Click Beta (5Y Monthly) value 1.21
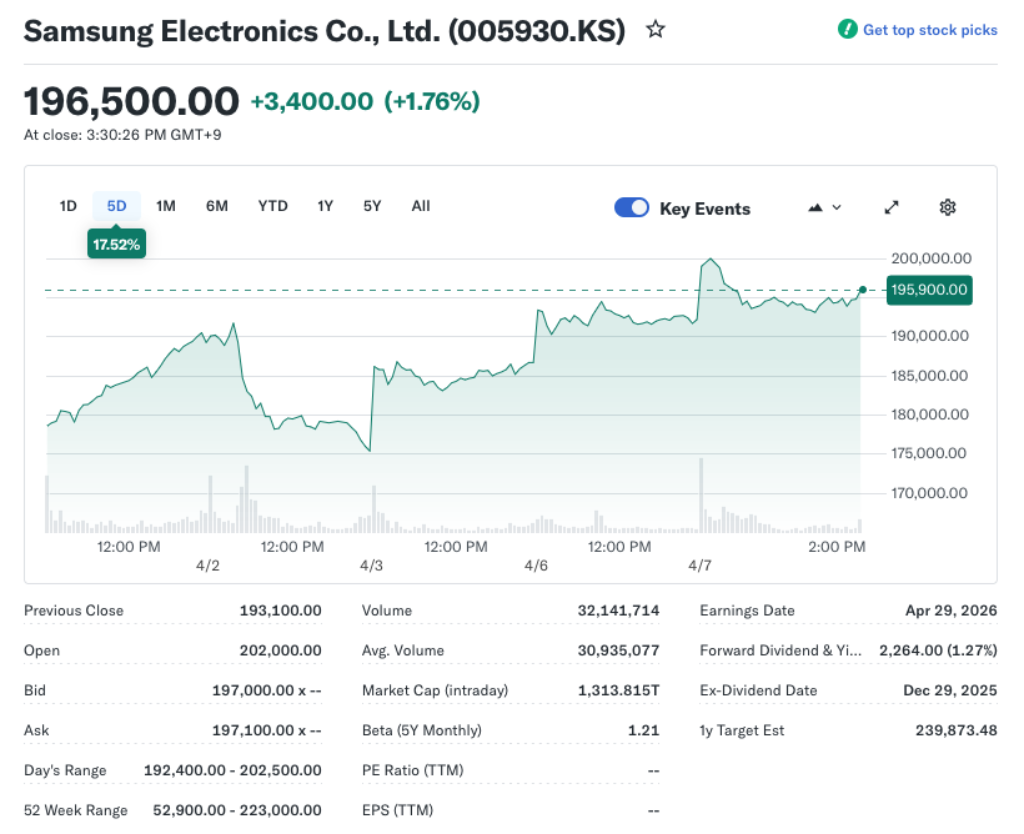This screenshot has width=1024, height=834. (x=644, y=730)
